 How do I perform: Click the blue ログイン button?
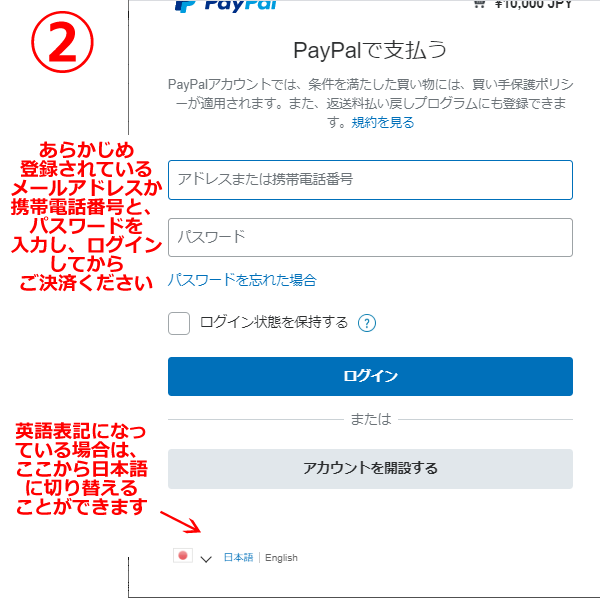pyautogui.click(x=370, y=376)
